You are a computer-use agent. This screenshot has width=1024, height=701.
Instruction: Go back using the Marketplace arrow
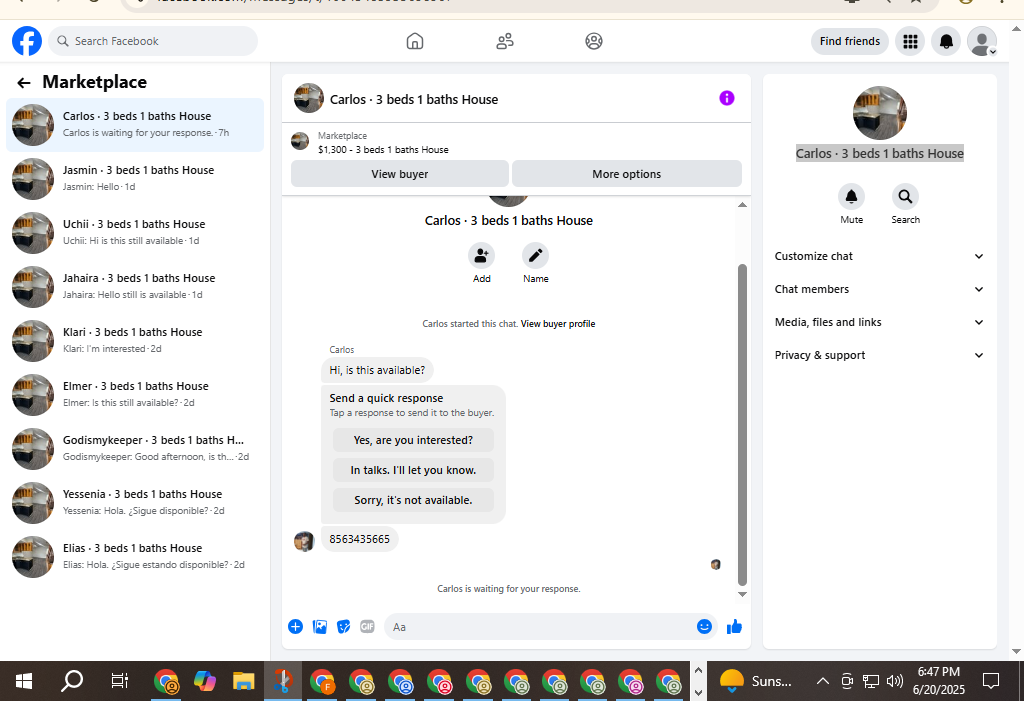tap(24, 82)
